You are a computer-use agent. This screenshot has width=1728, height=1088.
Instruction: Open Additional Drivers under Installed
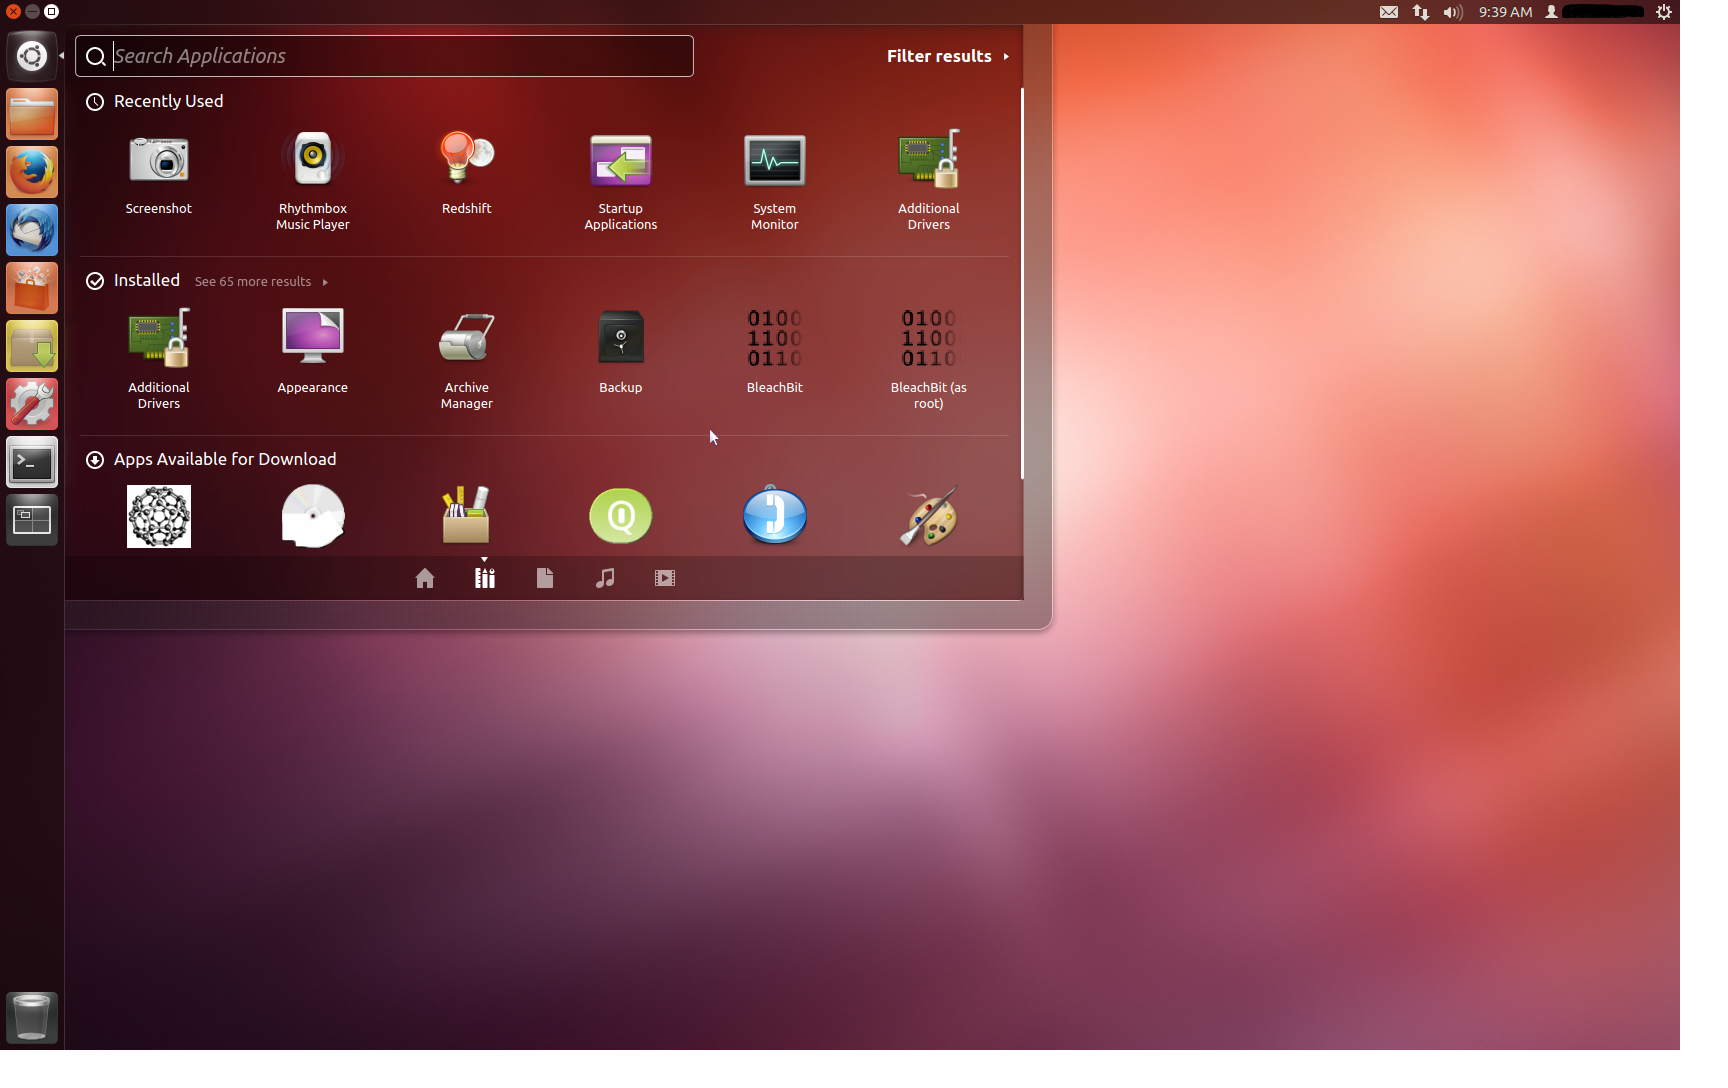(x=158, y=359)
